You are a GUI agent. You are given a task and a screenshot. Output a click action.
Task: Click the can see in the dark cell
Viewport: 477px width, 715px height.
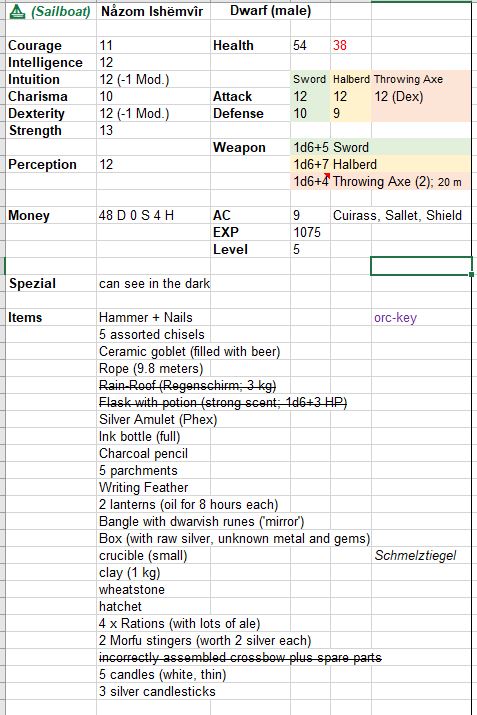[x=154, y=284]
